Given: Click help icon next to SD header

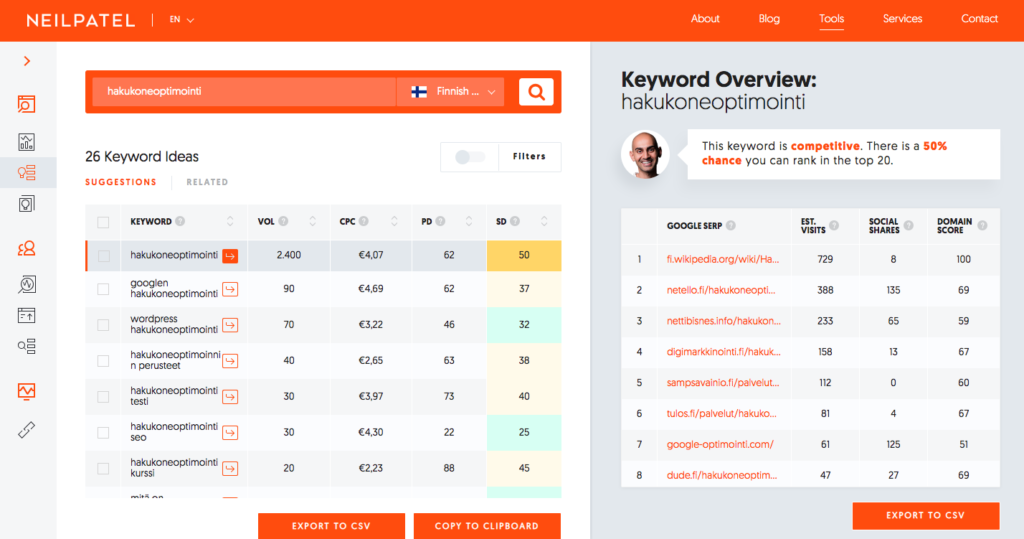Looking at the screenshot, I should coord(515,221).
